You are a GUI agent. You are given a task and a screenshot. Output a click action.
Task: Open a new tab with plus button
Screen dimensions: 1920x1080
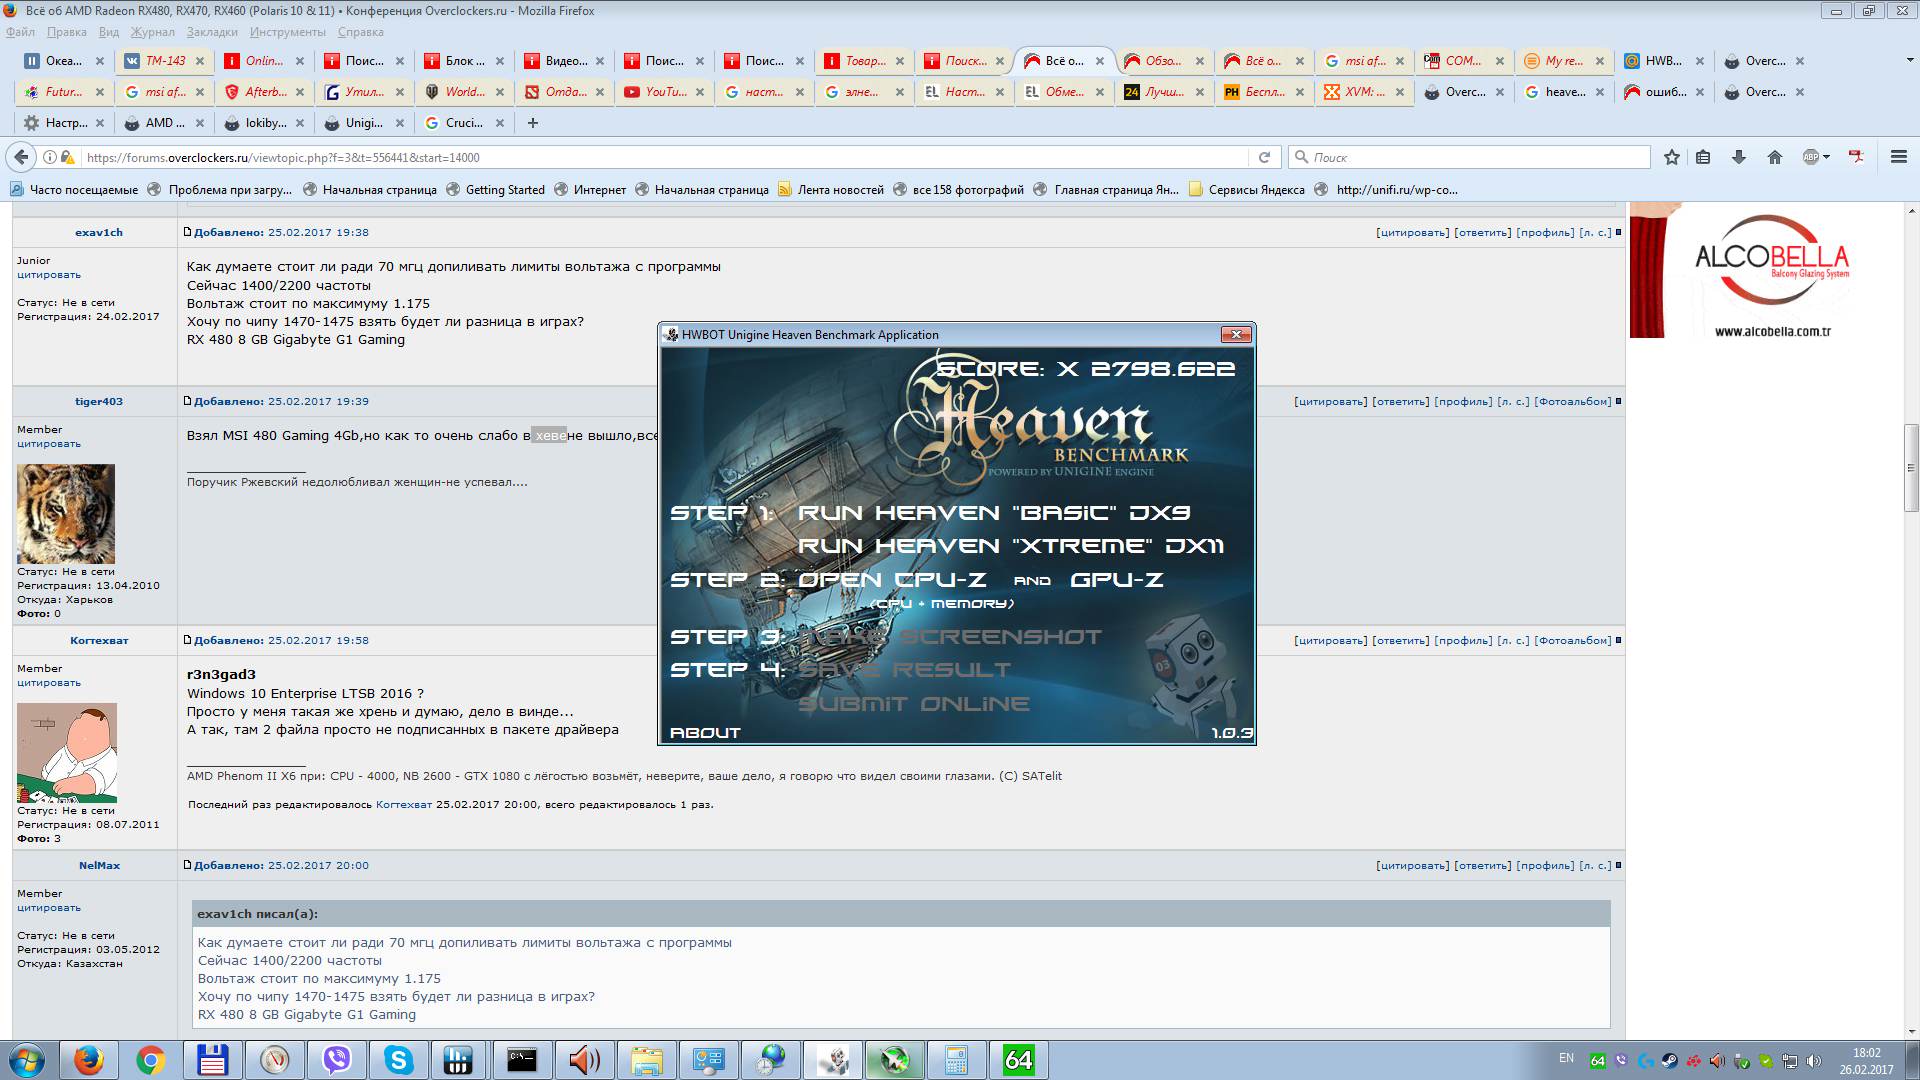pyautogui.click(x=533, y=123)
